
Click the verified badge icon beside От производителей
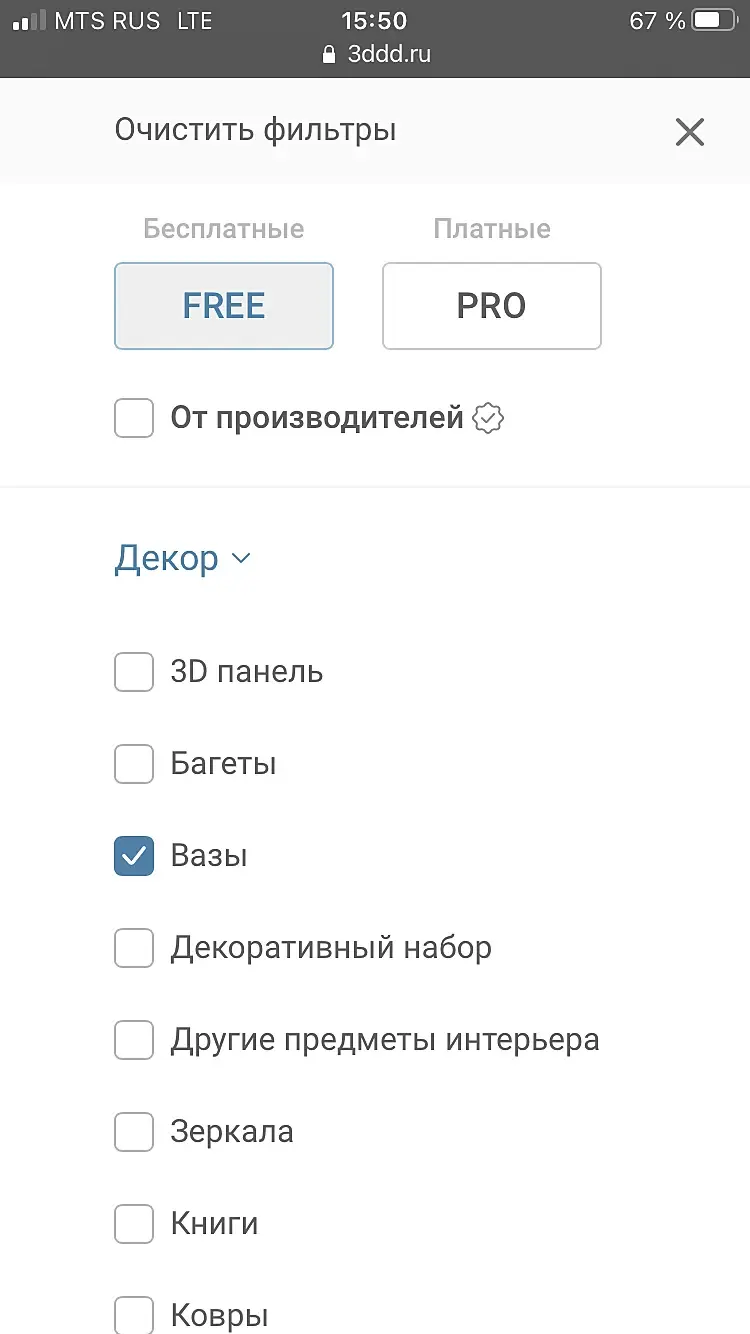click(487, 418)
